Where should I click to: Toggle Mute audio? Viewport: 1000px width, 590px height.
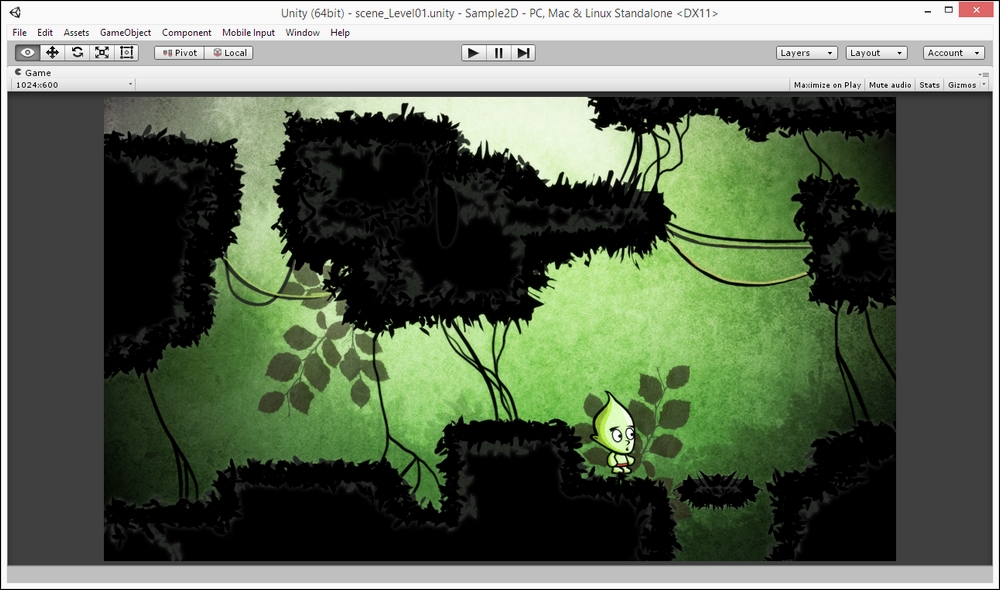890,85
